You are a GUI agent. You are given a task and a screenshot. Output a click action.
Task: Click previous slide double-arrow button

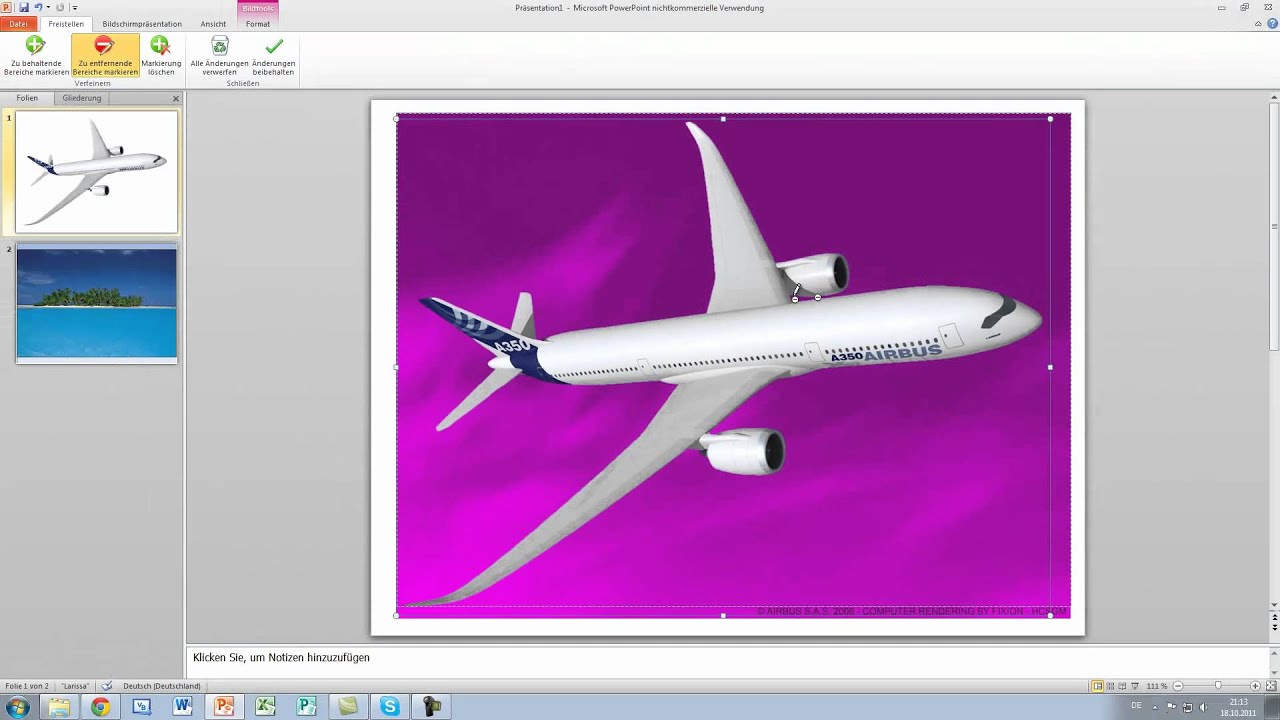coord(1274,618)
